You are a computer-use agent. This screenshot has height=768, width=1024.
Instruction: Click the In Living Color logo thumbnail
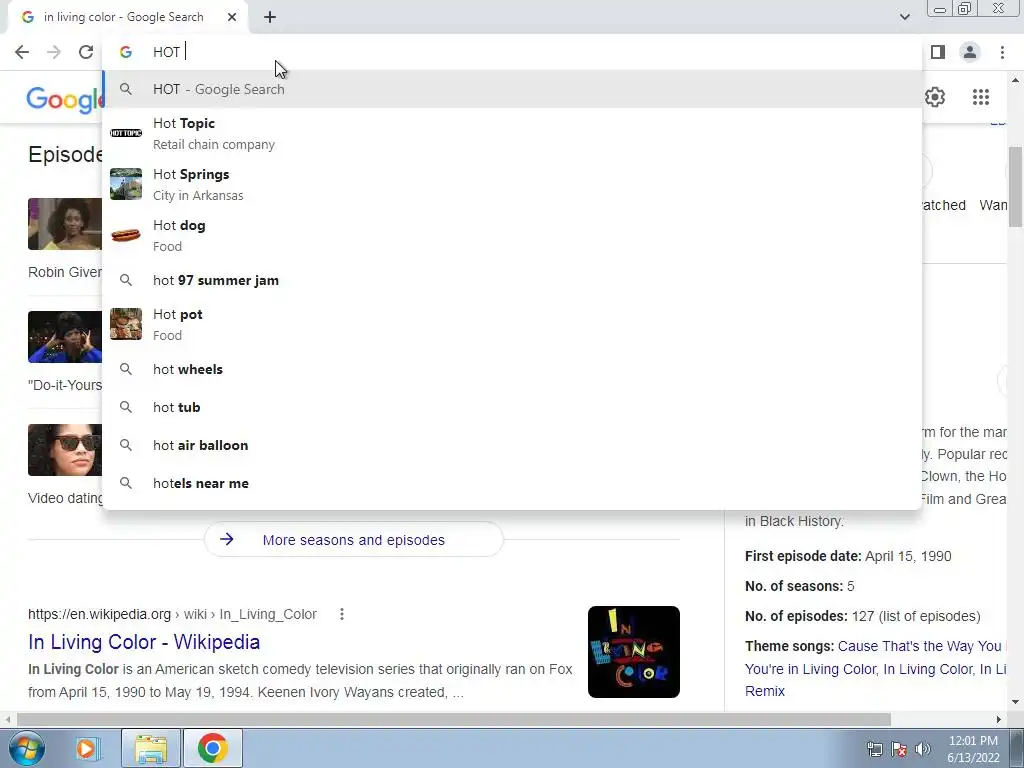tap(633, 652)
